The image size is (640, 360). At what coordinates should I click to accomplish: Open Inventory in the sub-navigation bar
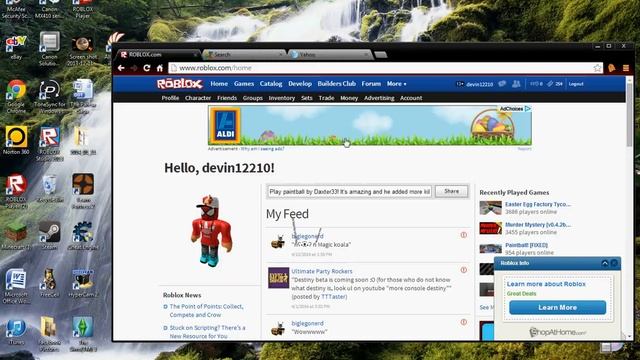(282, 98)
